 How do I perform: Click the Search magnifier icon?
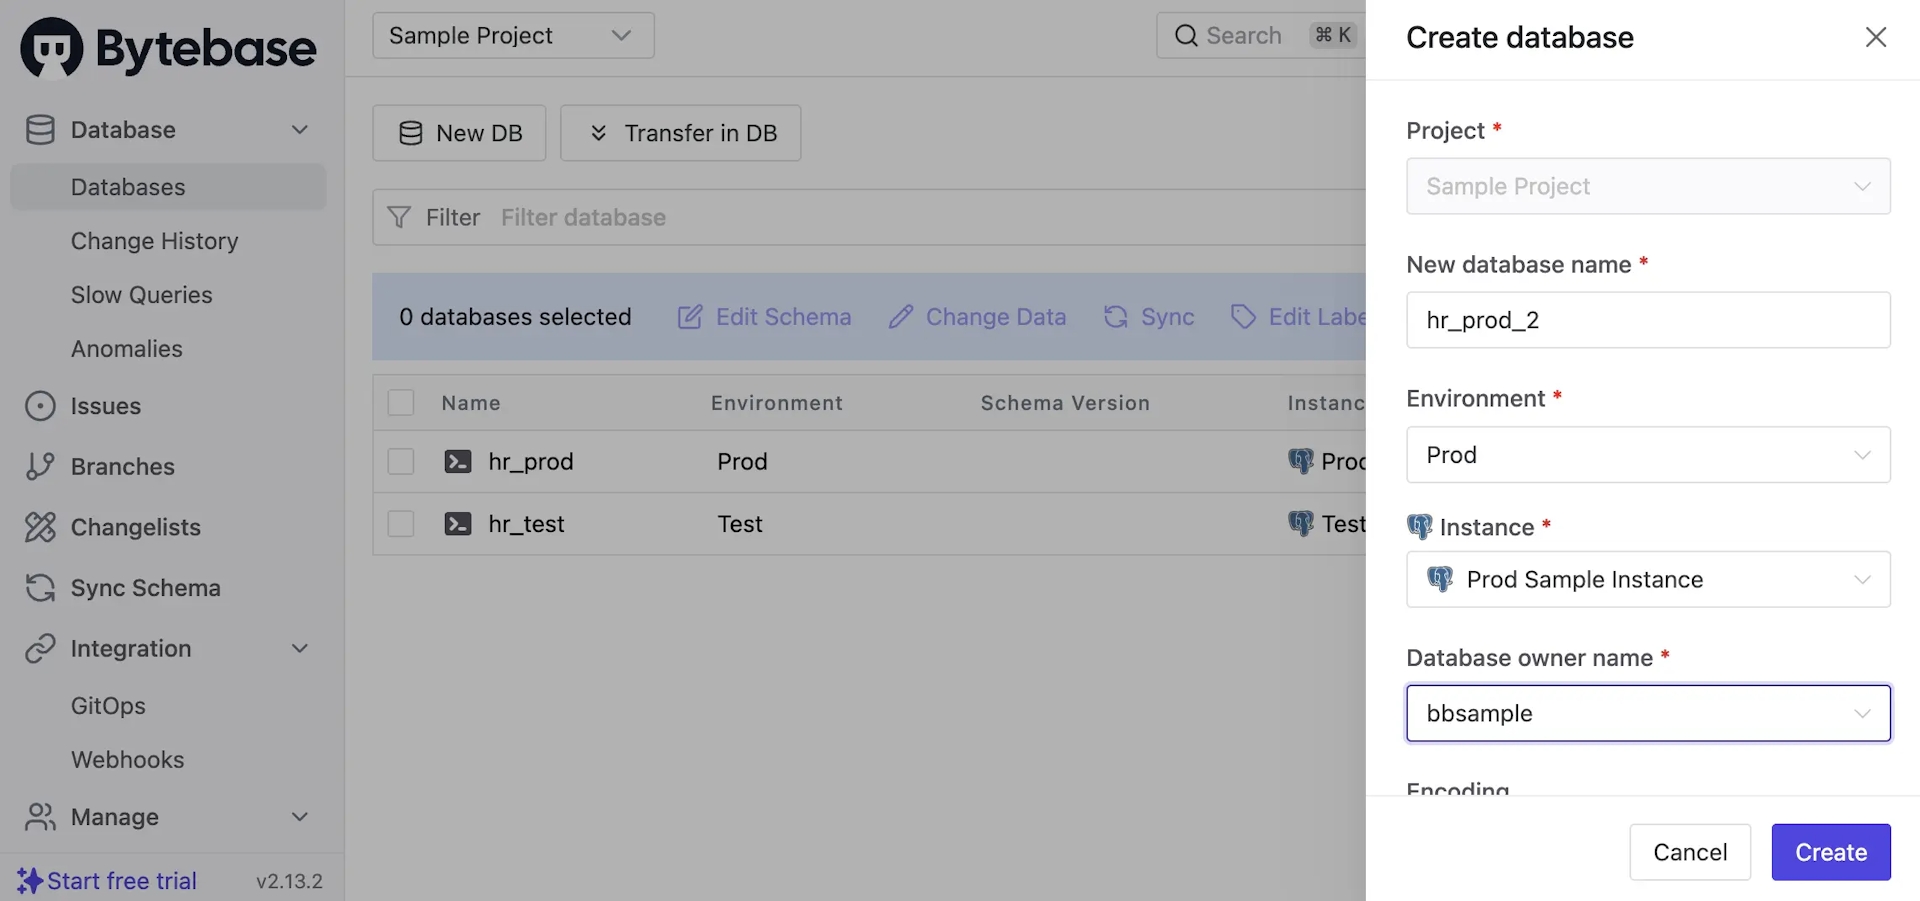1186,36
